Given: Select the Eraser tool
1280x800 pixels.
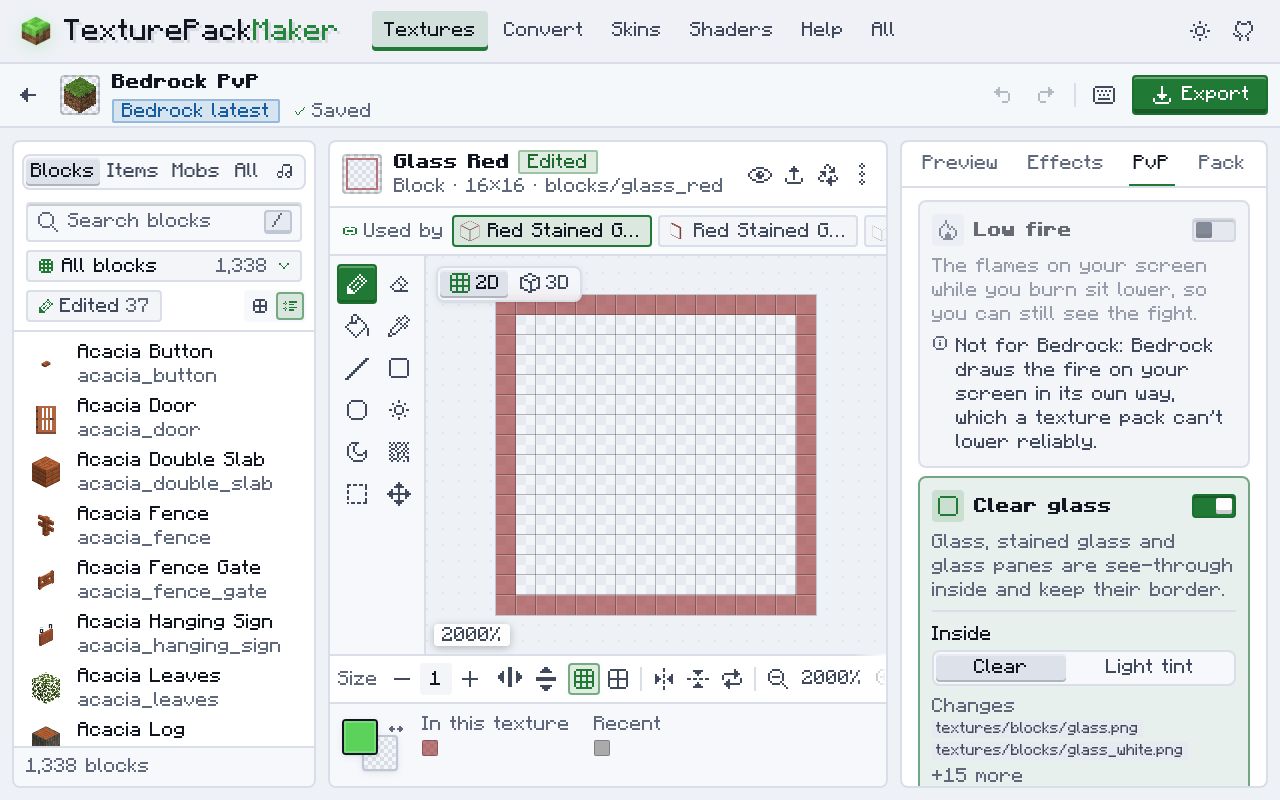Looking at the screenshot, I should tap(399, 284).
